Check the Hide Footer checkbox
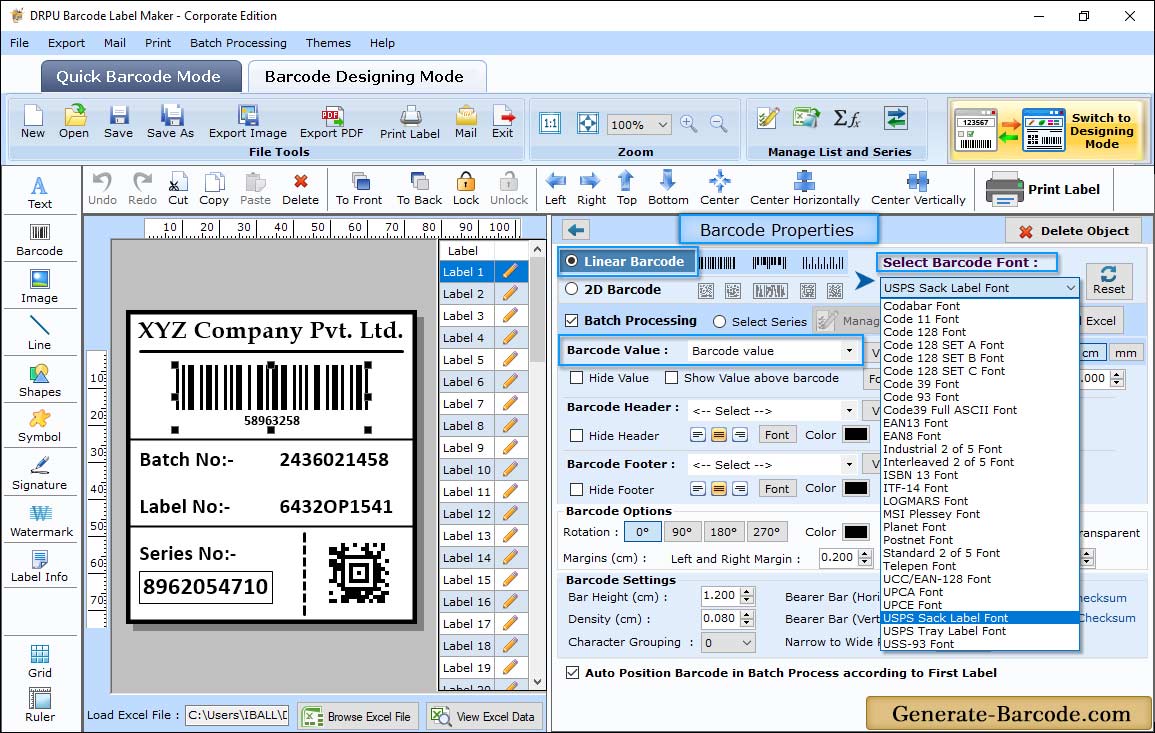 pyautogui.click(x=577, y=489)
